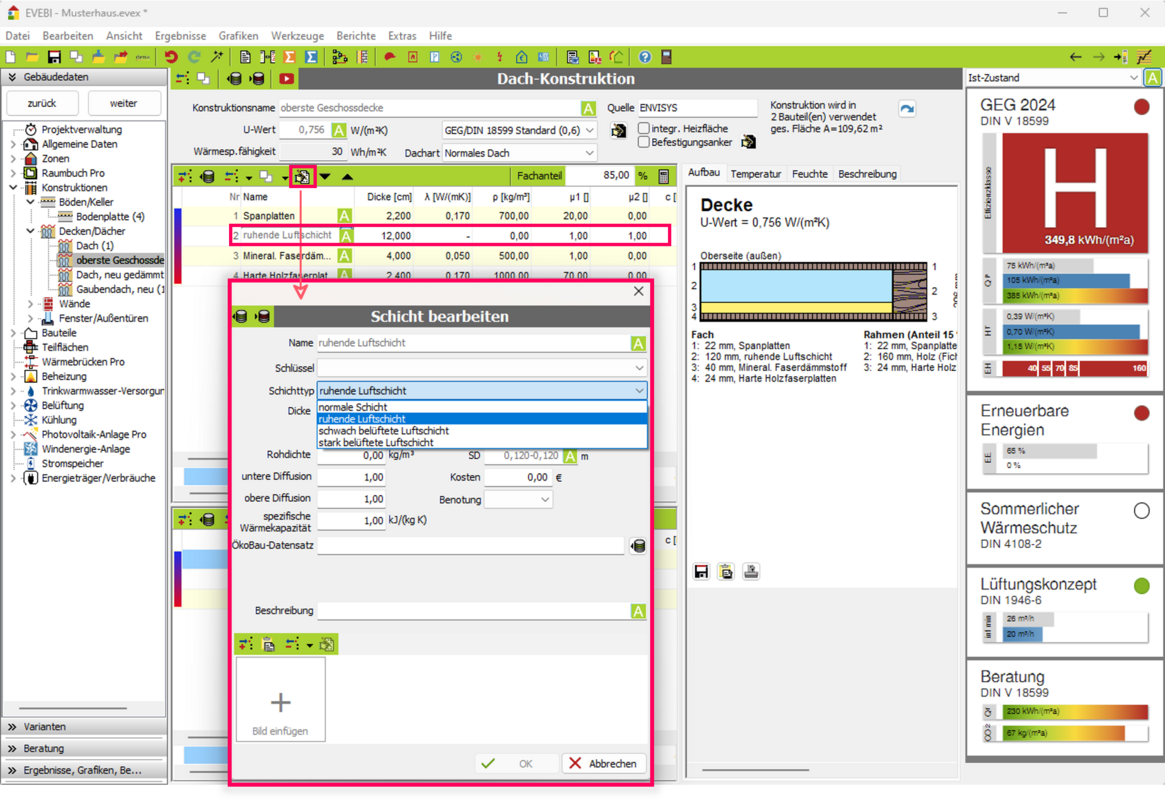Click the Bild einfügen placeholder
Screen dimensions: 1165x800
[280, 712]
